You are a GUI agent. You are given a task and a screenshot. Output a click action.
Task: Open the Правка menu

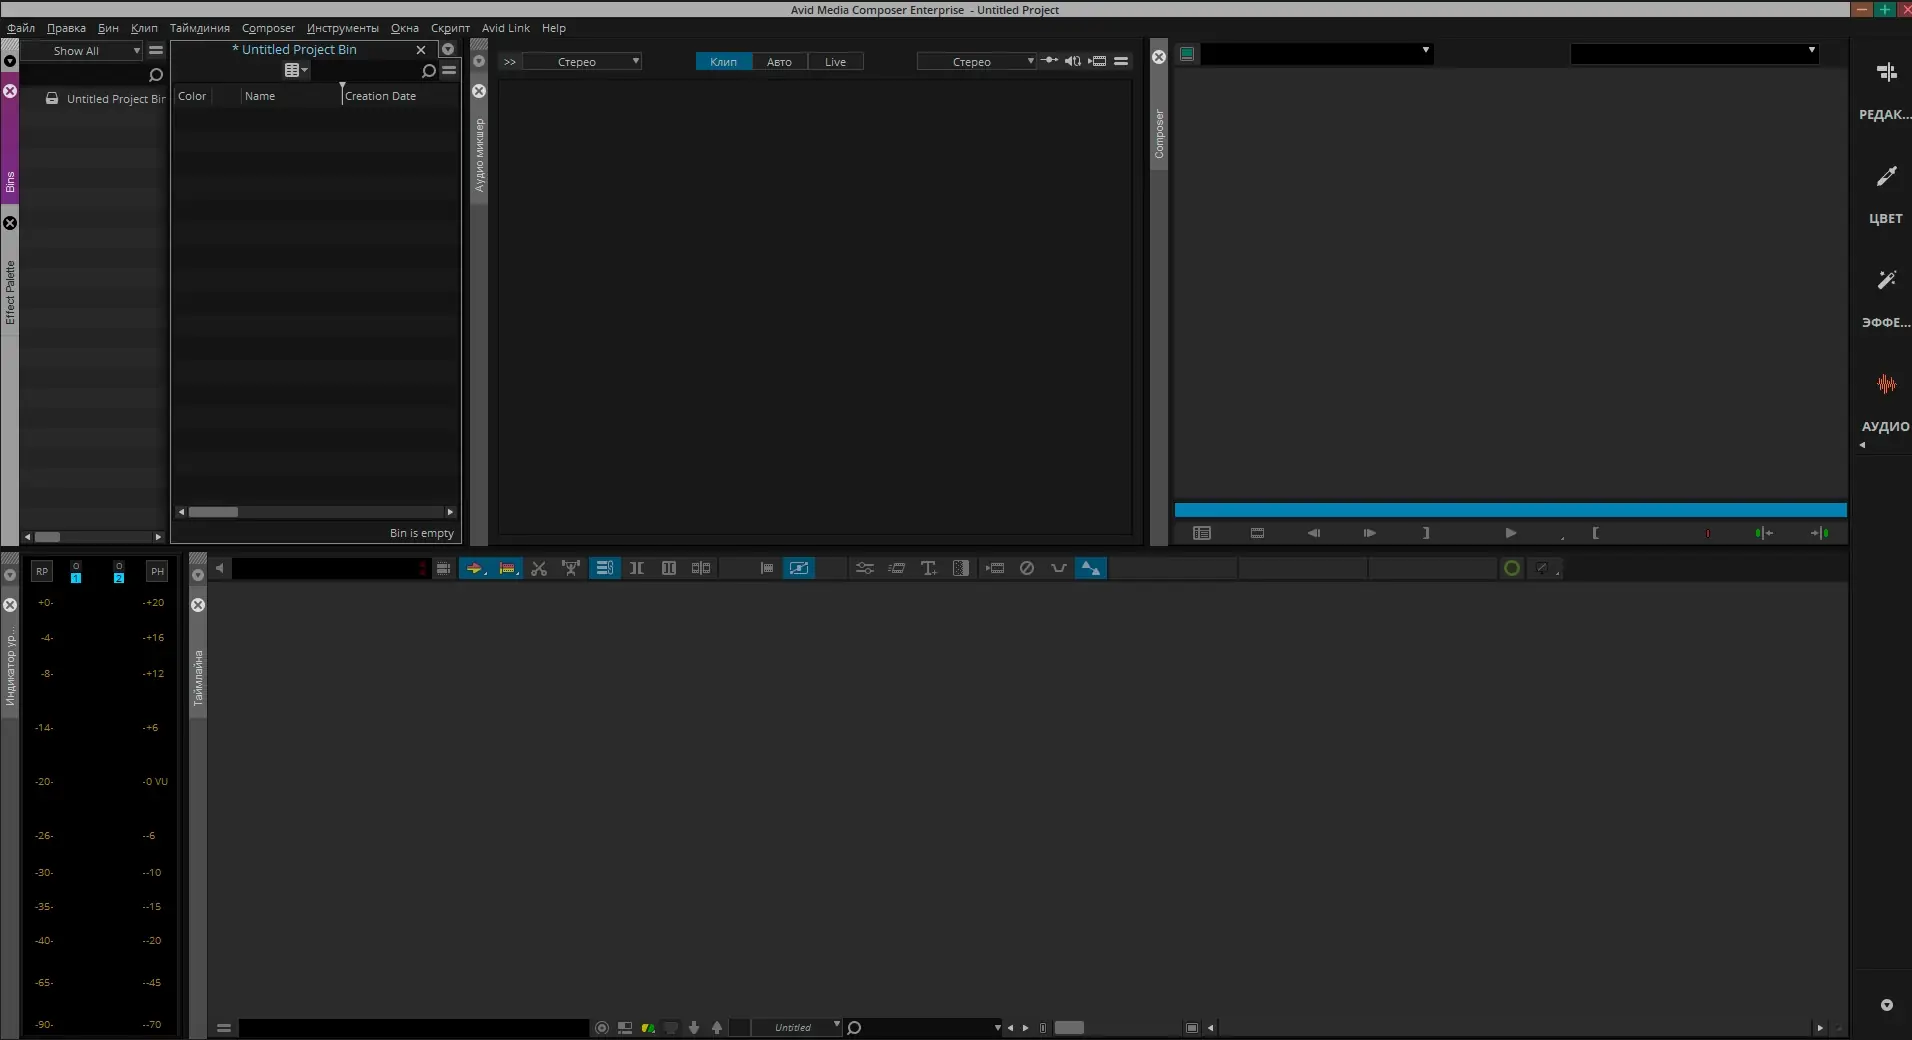tap(66, 28)
